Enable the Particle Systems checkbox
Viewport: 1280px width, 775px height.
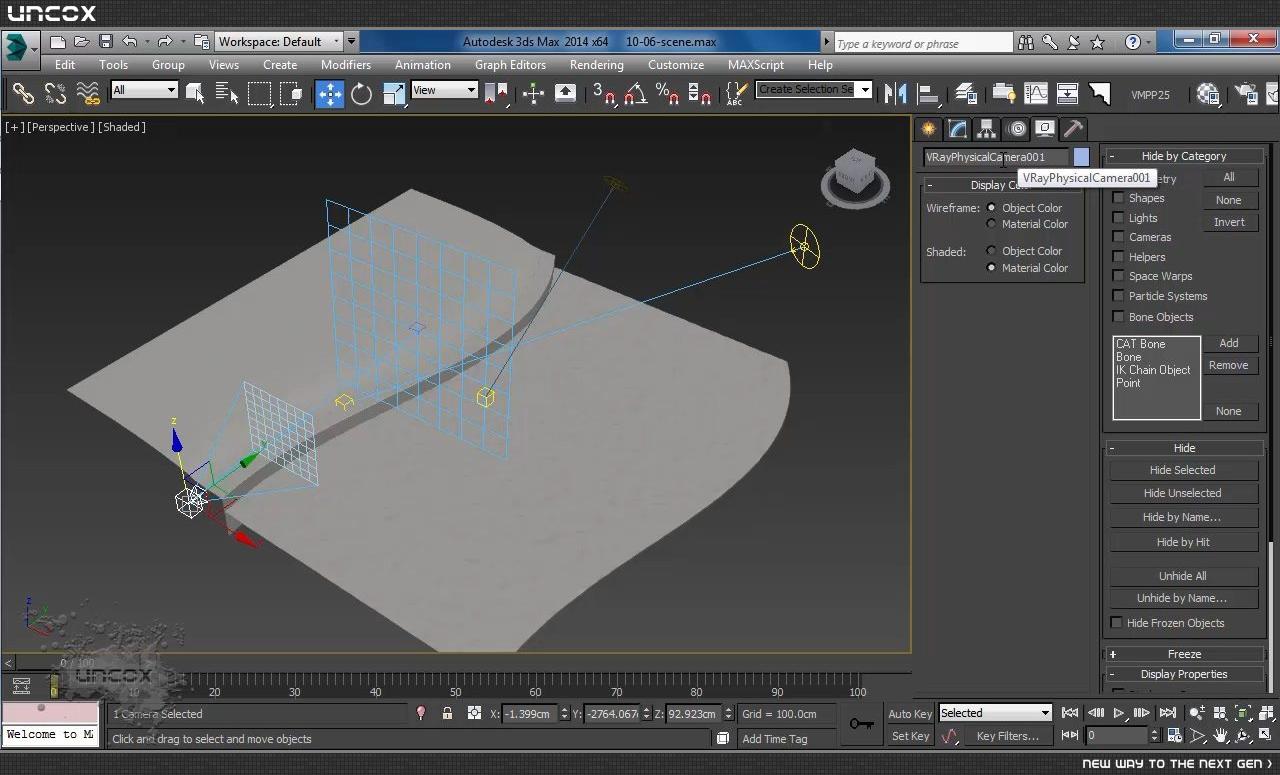click(1118, 296)
